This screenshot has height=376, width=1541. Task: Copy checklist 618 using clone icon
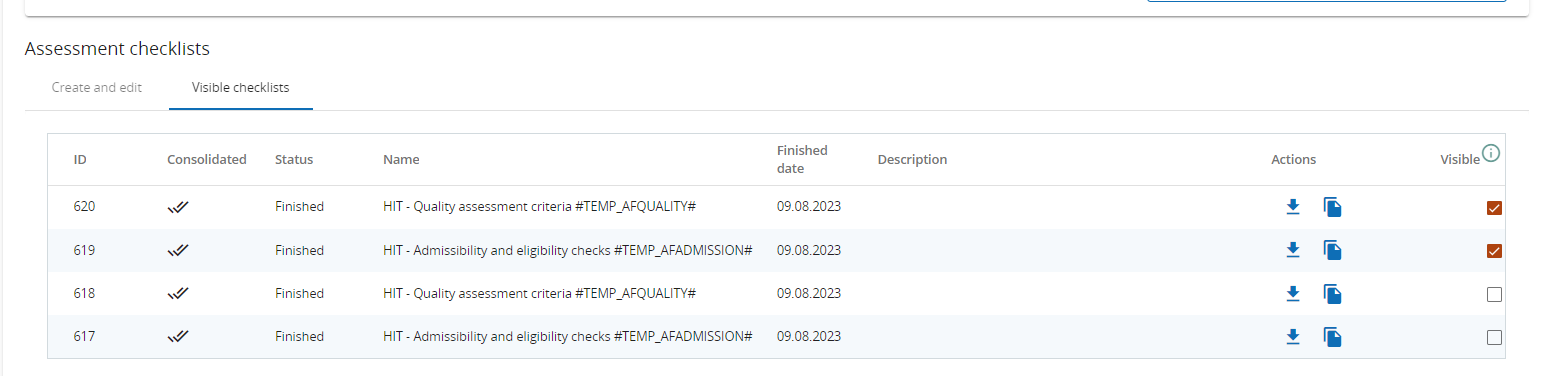1332,293
